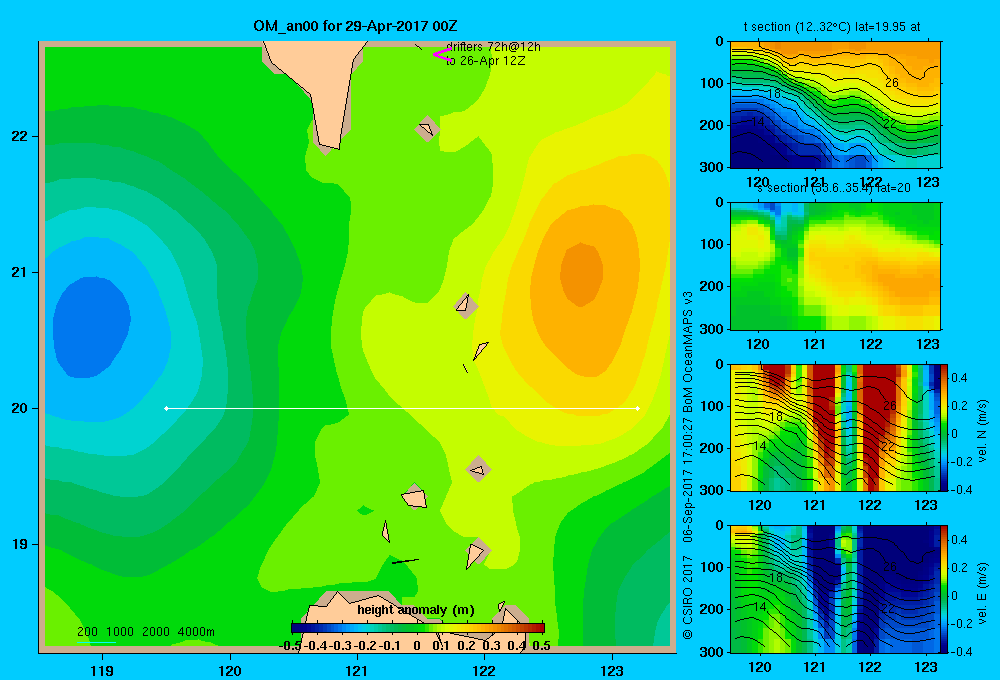Click the 's section (33.6..35.4) lat=20' title

[834, 188]
